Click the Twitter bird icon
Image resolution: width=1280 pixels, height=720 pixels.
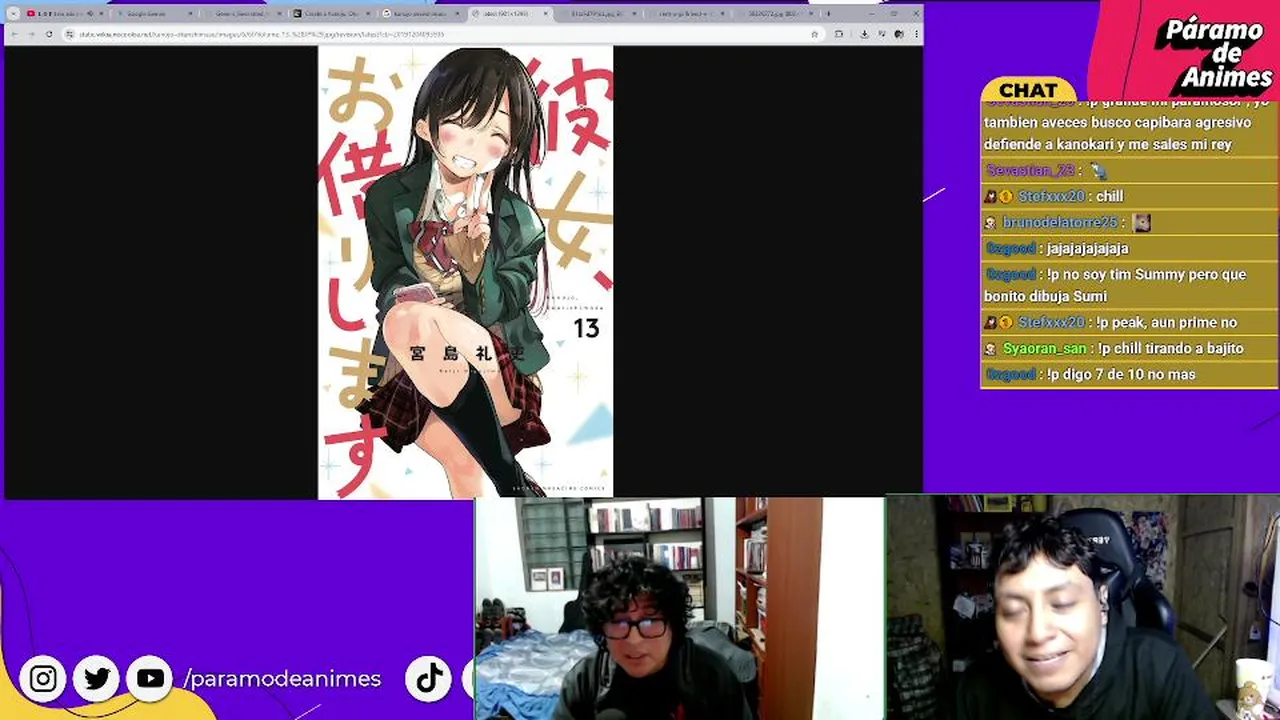pyautogui.click(x=97, y=680)
